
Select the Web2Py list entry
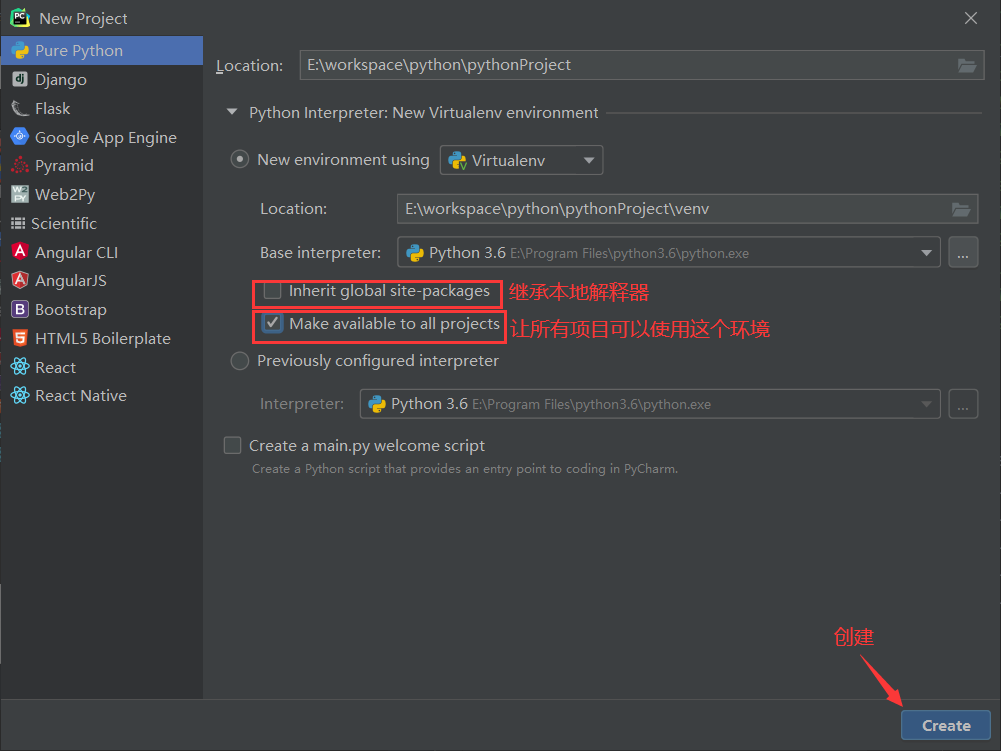(x=102, y=194)
